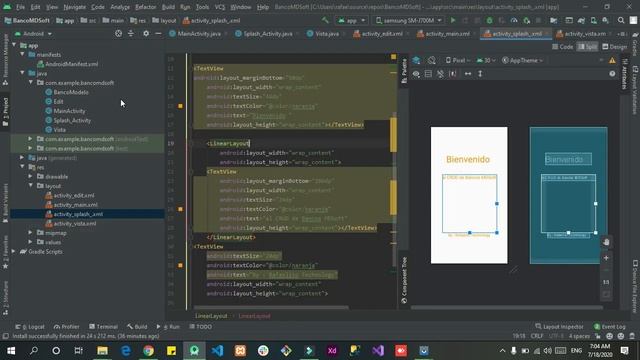Toggle the default margins icon in design toolbar
This screenshot has width=640, height=360.
tap(453, 74)
